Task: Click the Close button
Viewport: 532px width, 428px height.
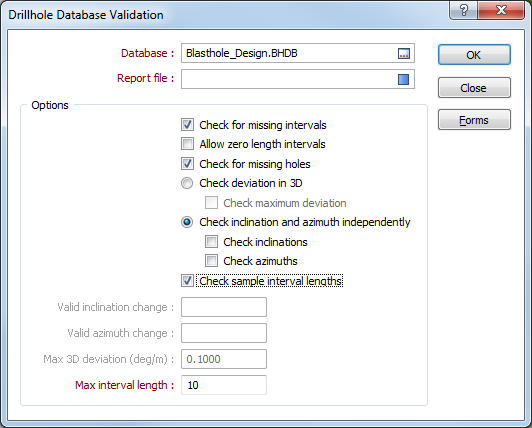Action: (474, 88)
